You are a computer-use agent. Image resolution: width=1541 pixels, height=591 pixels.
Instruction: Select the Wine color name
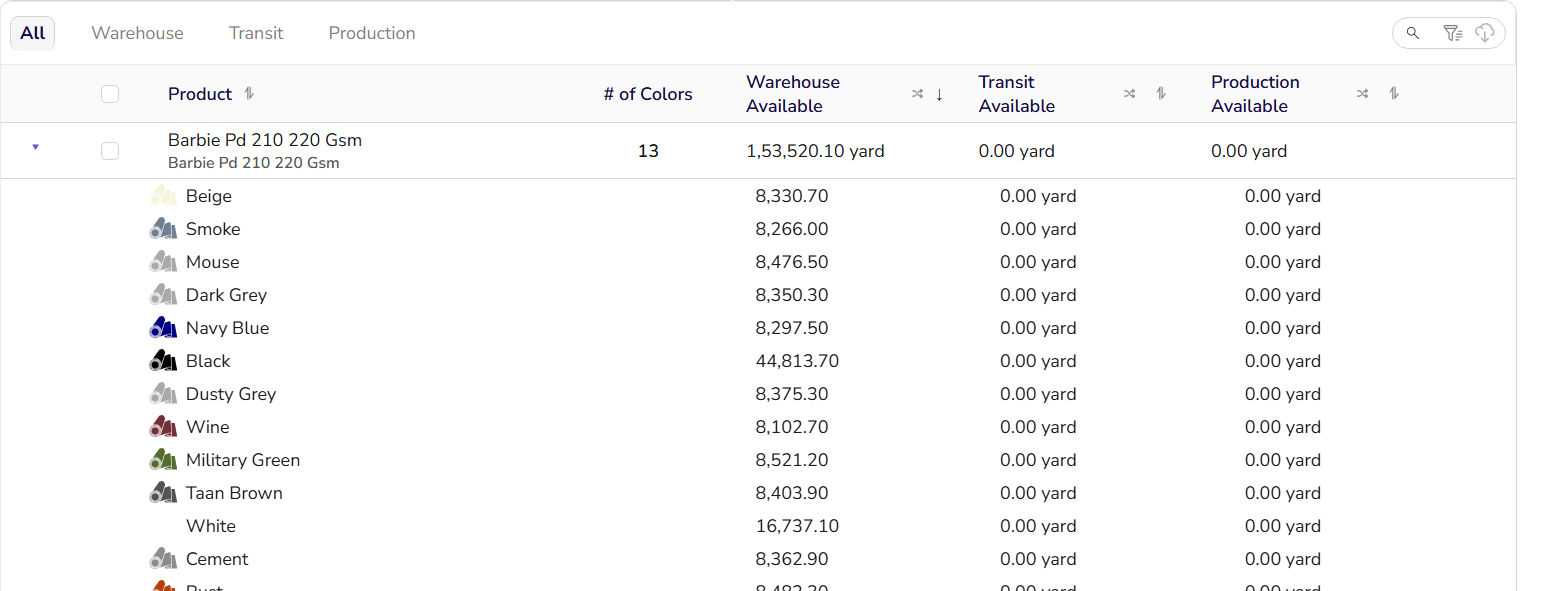click(208, 427)
